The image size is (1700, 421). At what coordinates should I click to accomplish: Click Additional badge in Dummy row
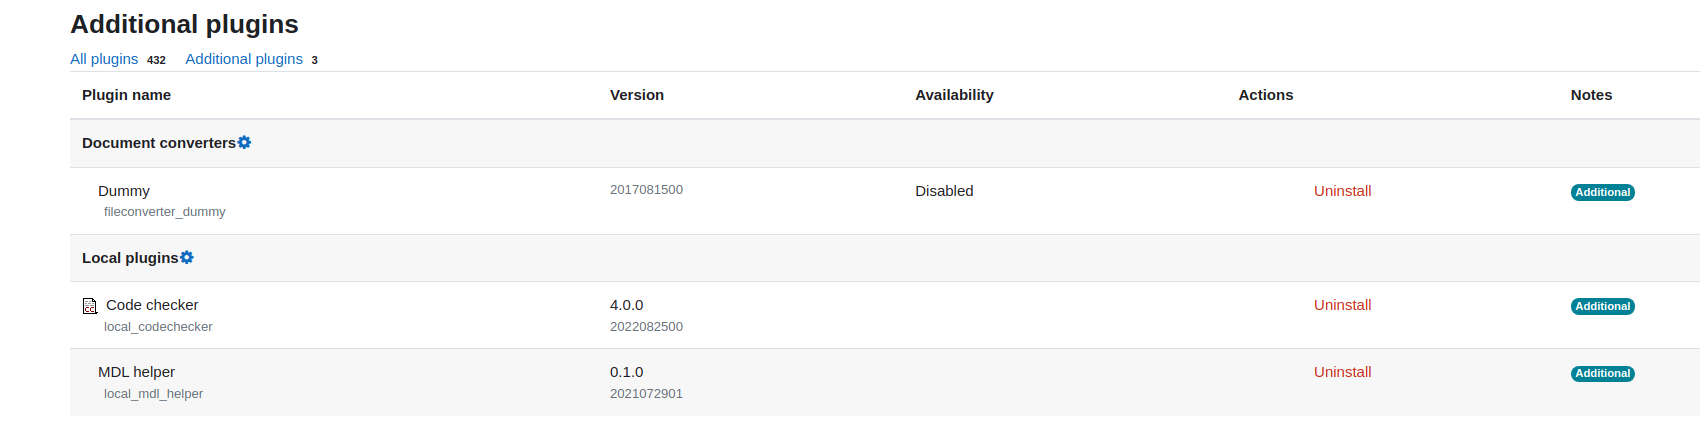pyautogui.click(x=1602, y=192)
